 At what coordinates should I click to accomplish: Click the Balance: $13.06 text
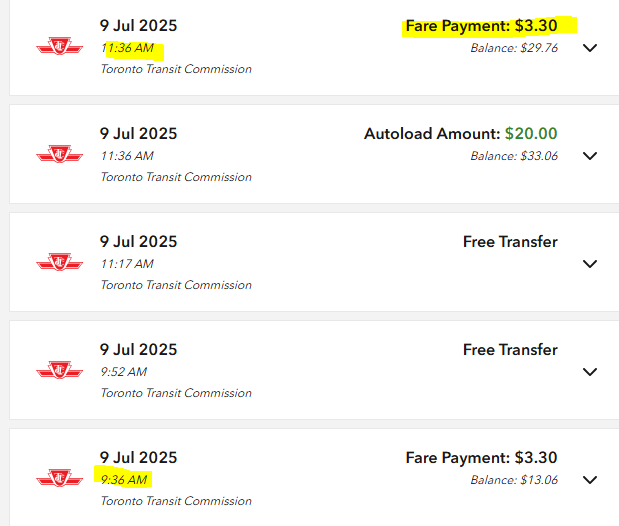pyautogui.click(x=514, y=479)
